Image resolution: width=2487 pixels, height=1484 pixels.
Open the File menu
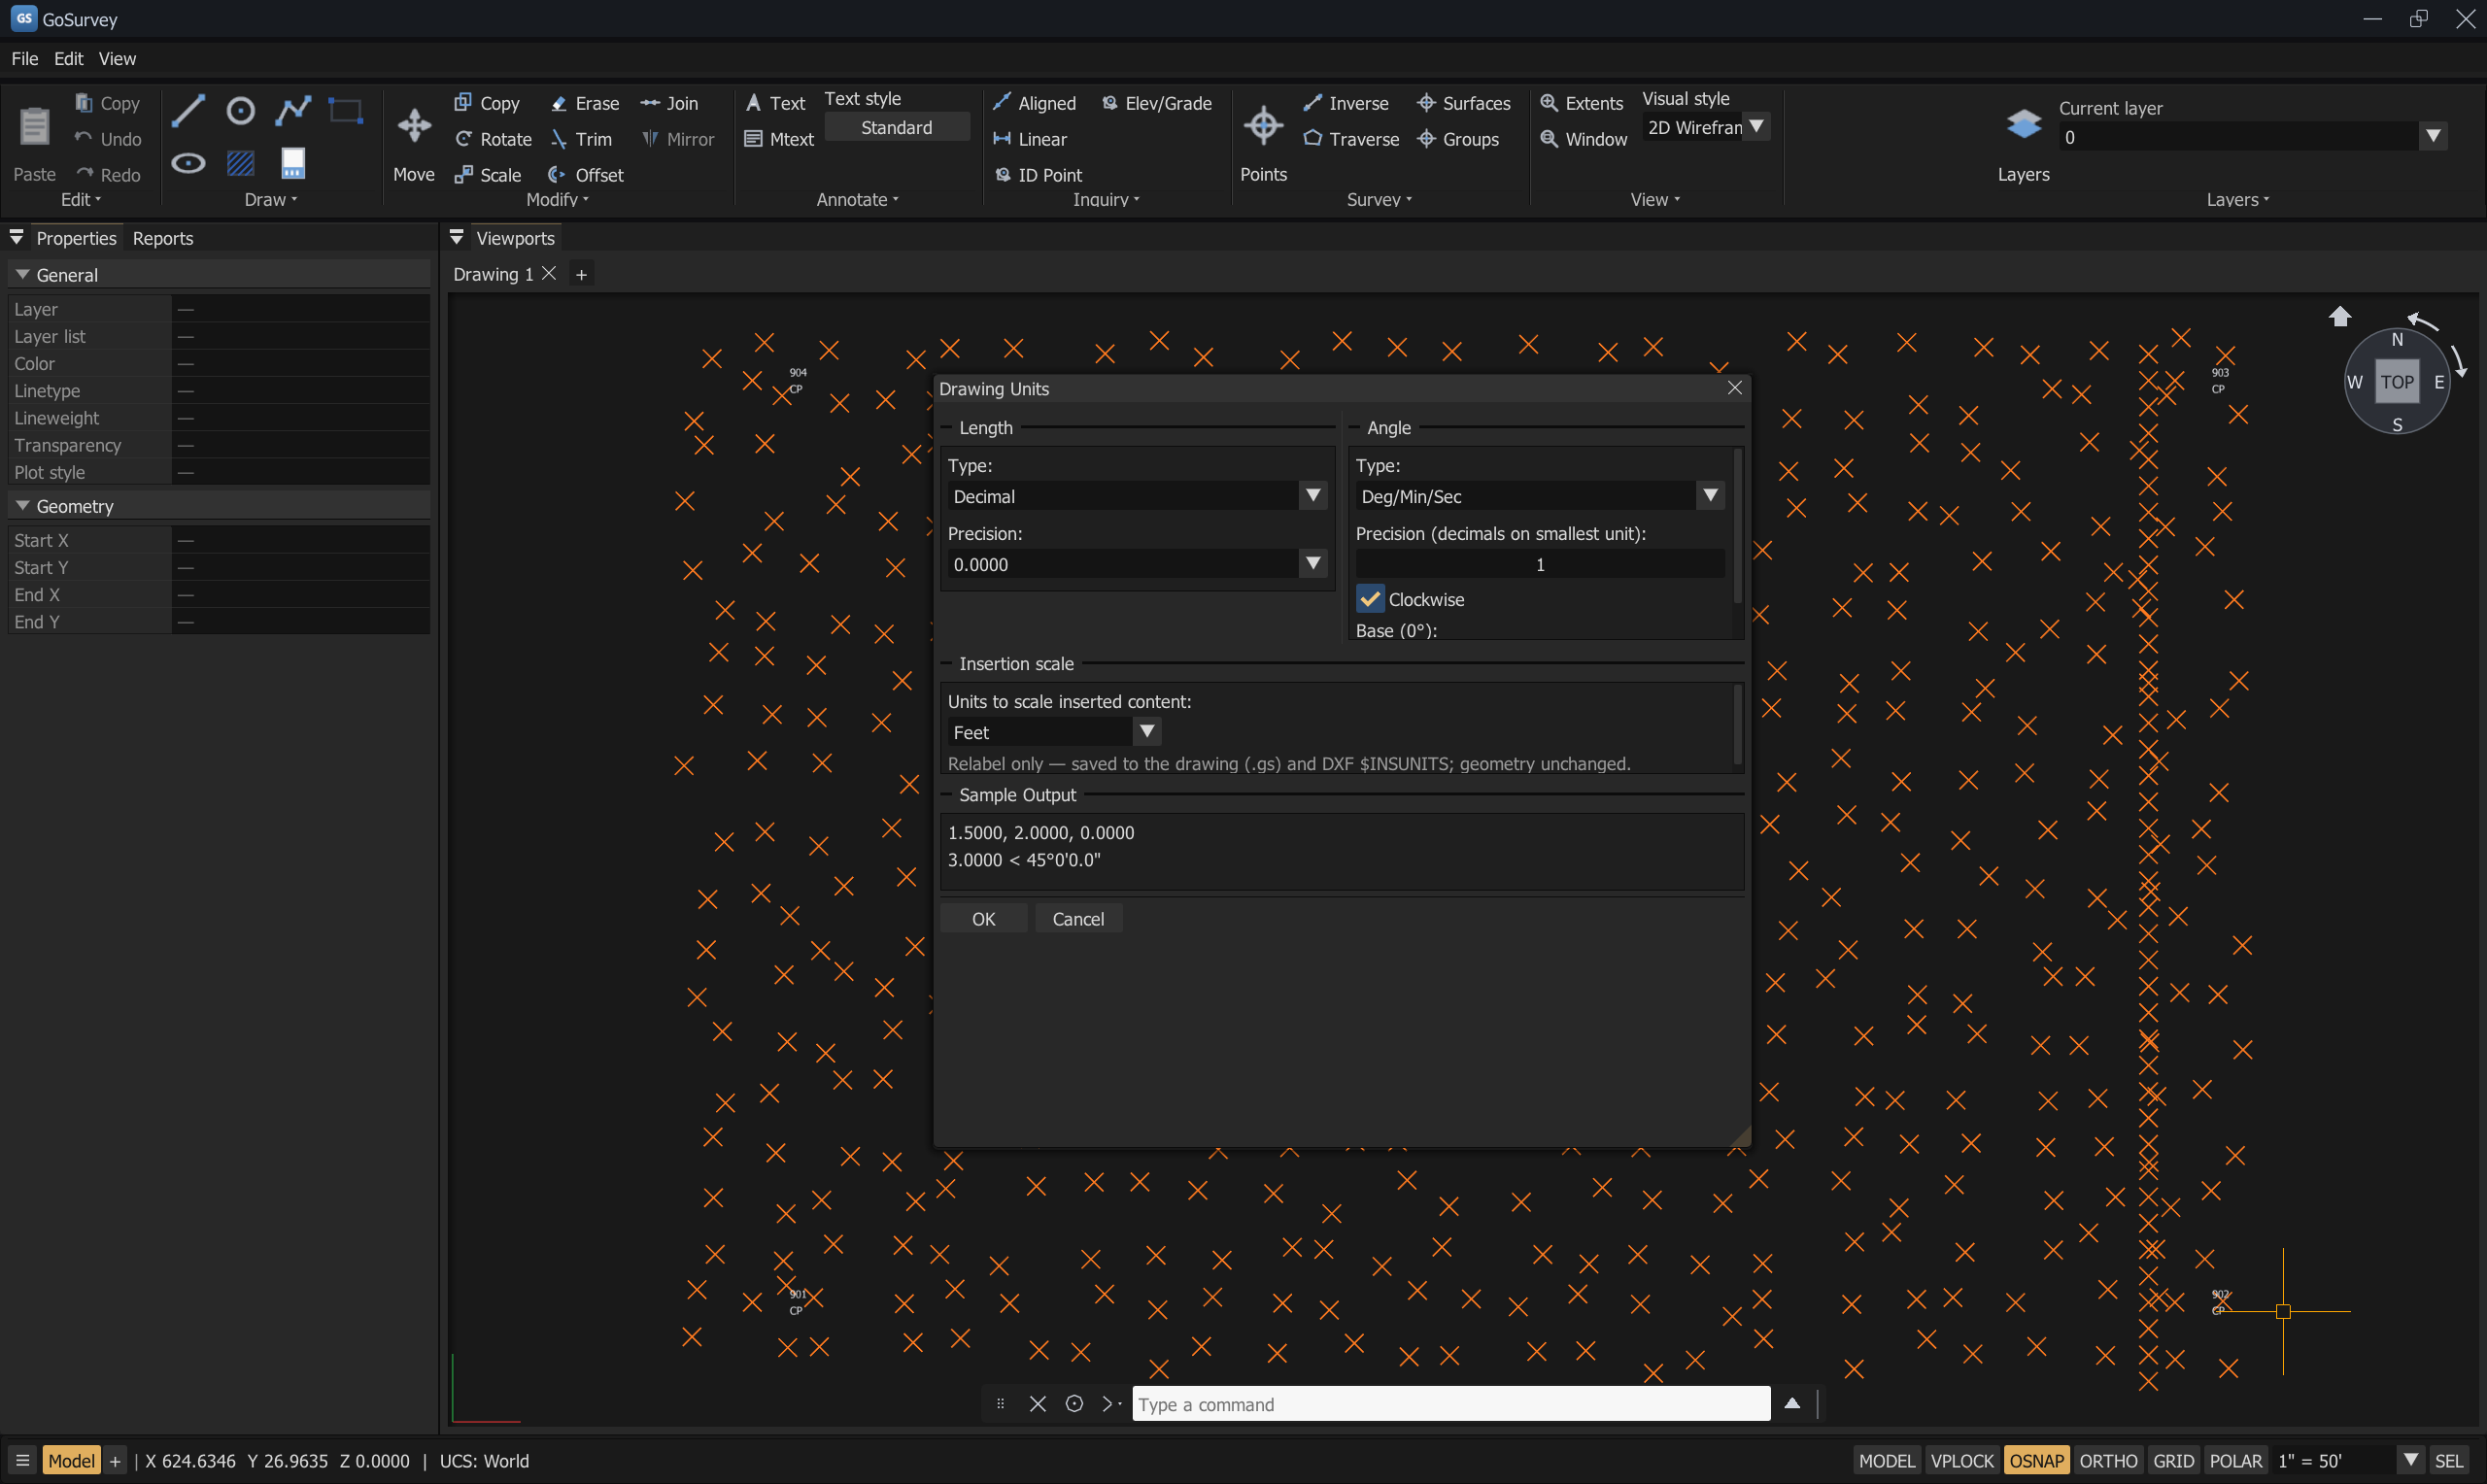pyautogui.click(x=25, y=59)
